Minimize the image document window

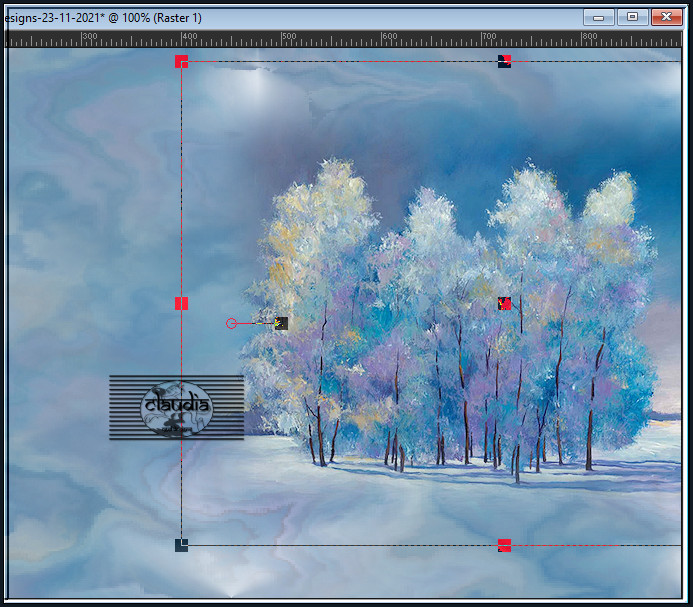pos(598,18)
